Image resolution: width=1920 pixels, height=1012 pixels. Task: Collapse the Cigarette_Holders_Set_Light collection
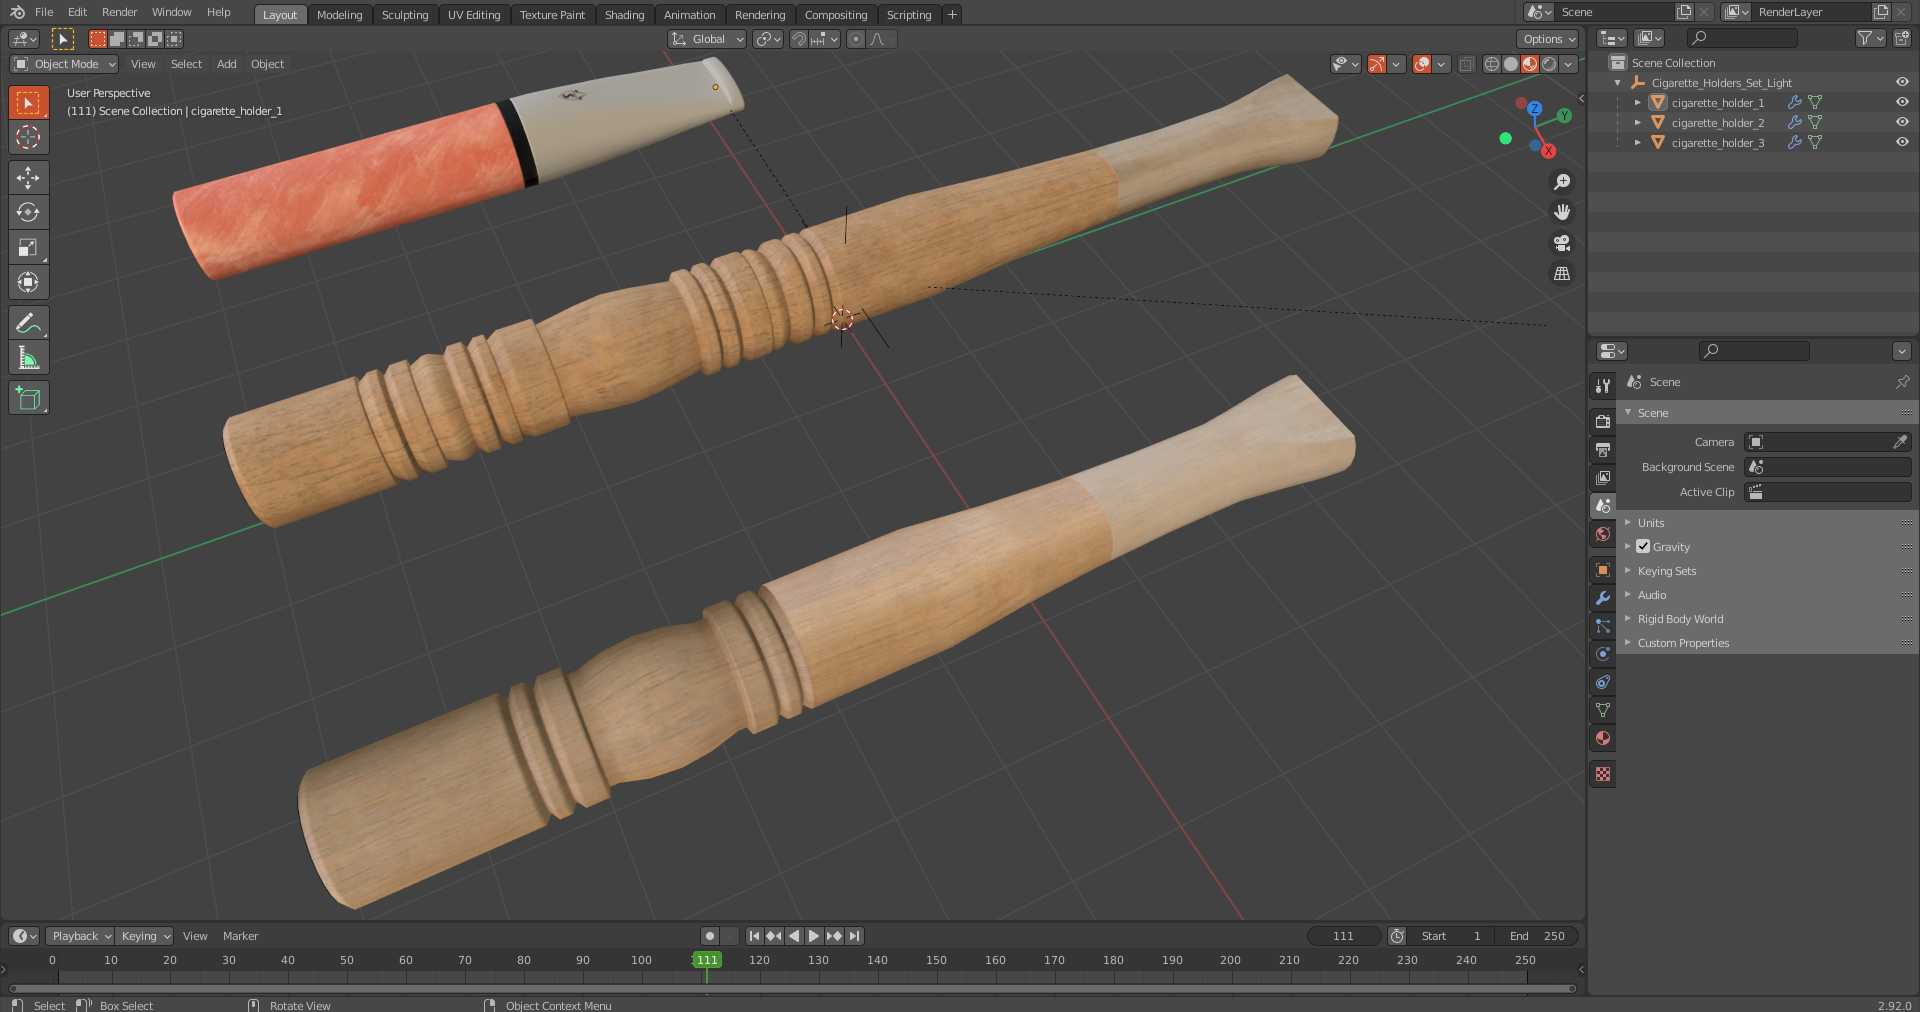(1618, 82)
